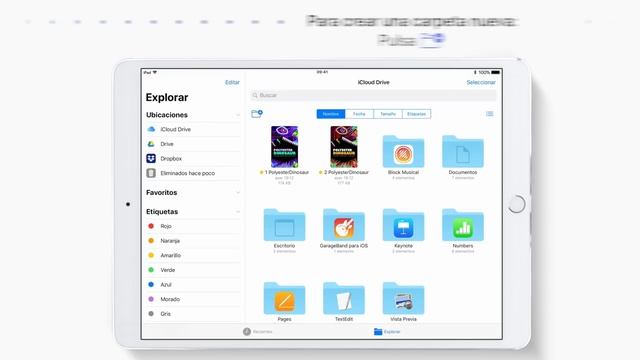Open the Google Drive location

(x=193, y=144)
